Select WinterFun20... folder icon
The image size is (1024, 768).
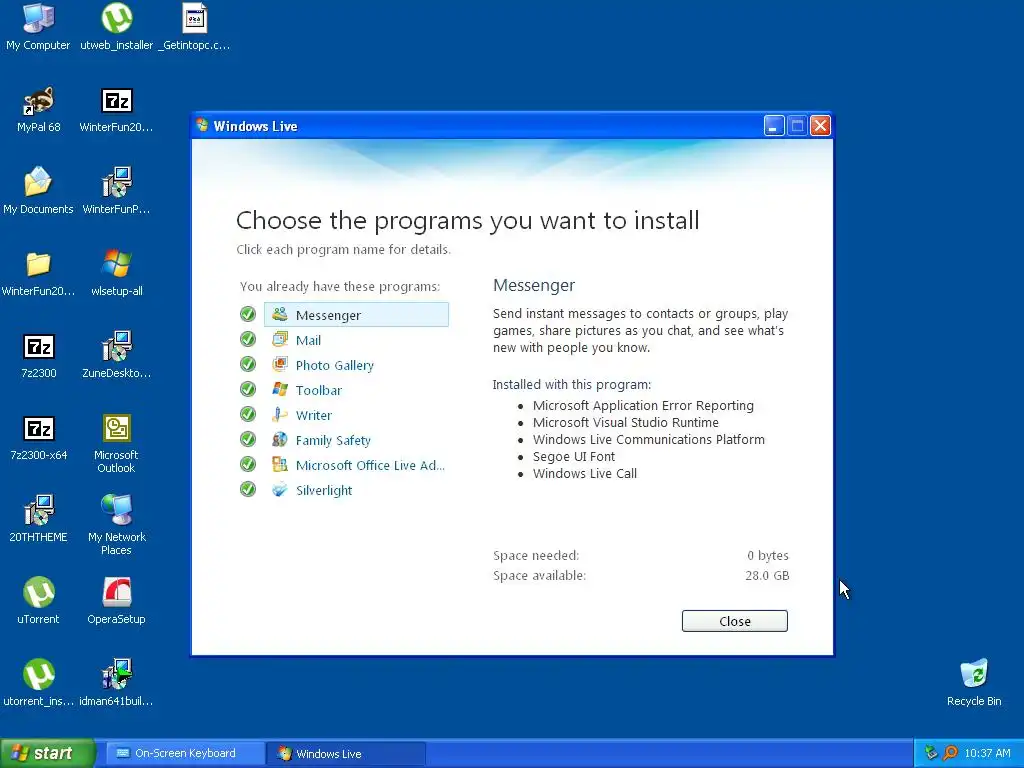click(38, 273)
